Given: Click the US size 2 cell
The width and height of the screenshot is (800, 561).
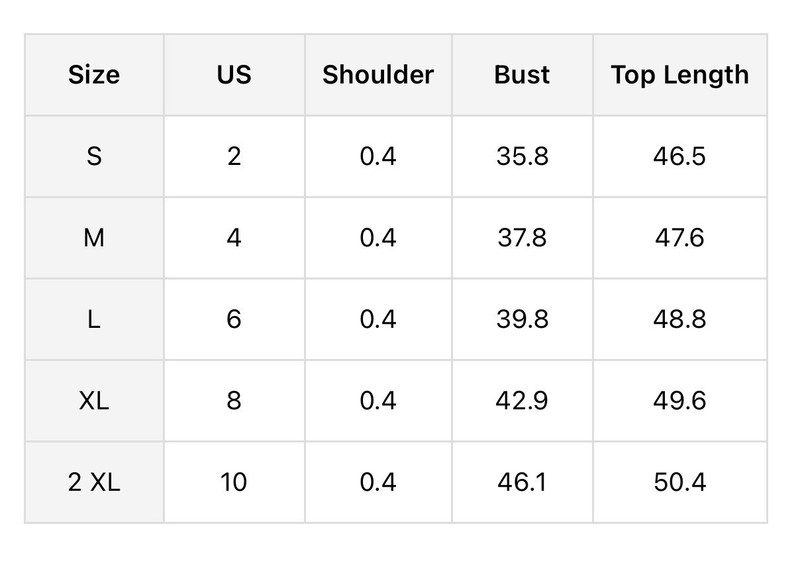Looking at the screenshot, I should tap(234, 156).
